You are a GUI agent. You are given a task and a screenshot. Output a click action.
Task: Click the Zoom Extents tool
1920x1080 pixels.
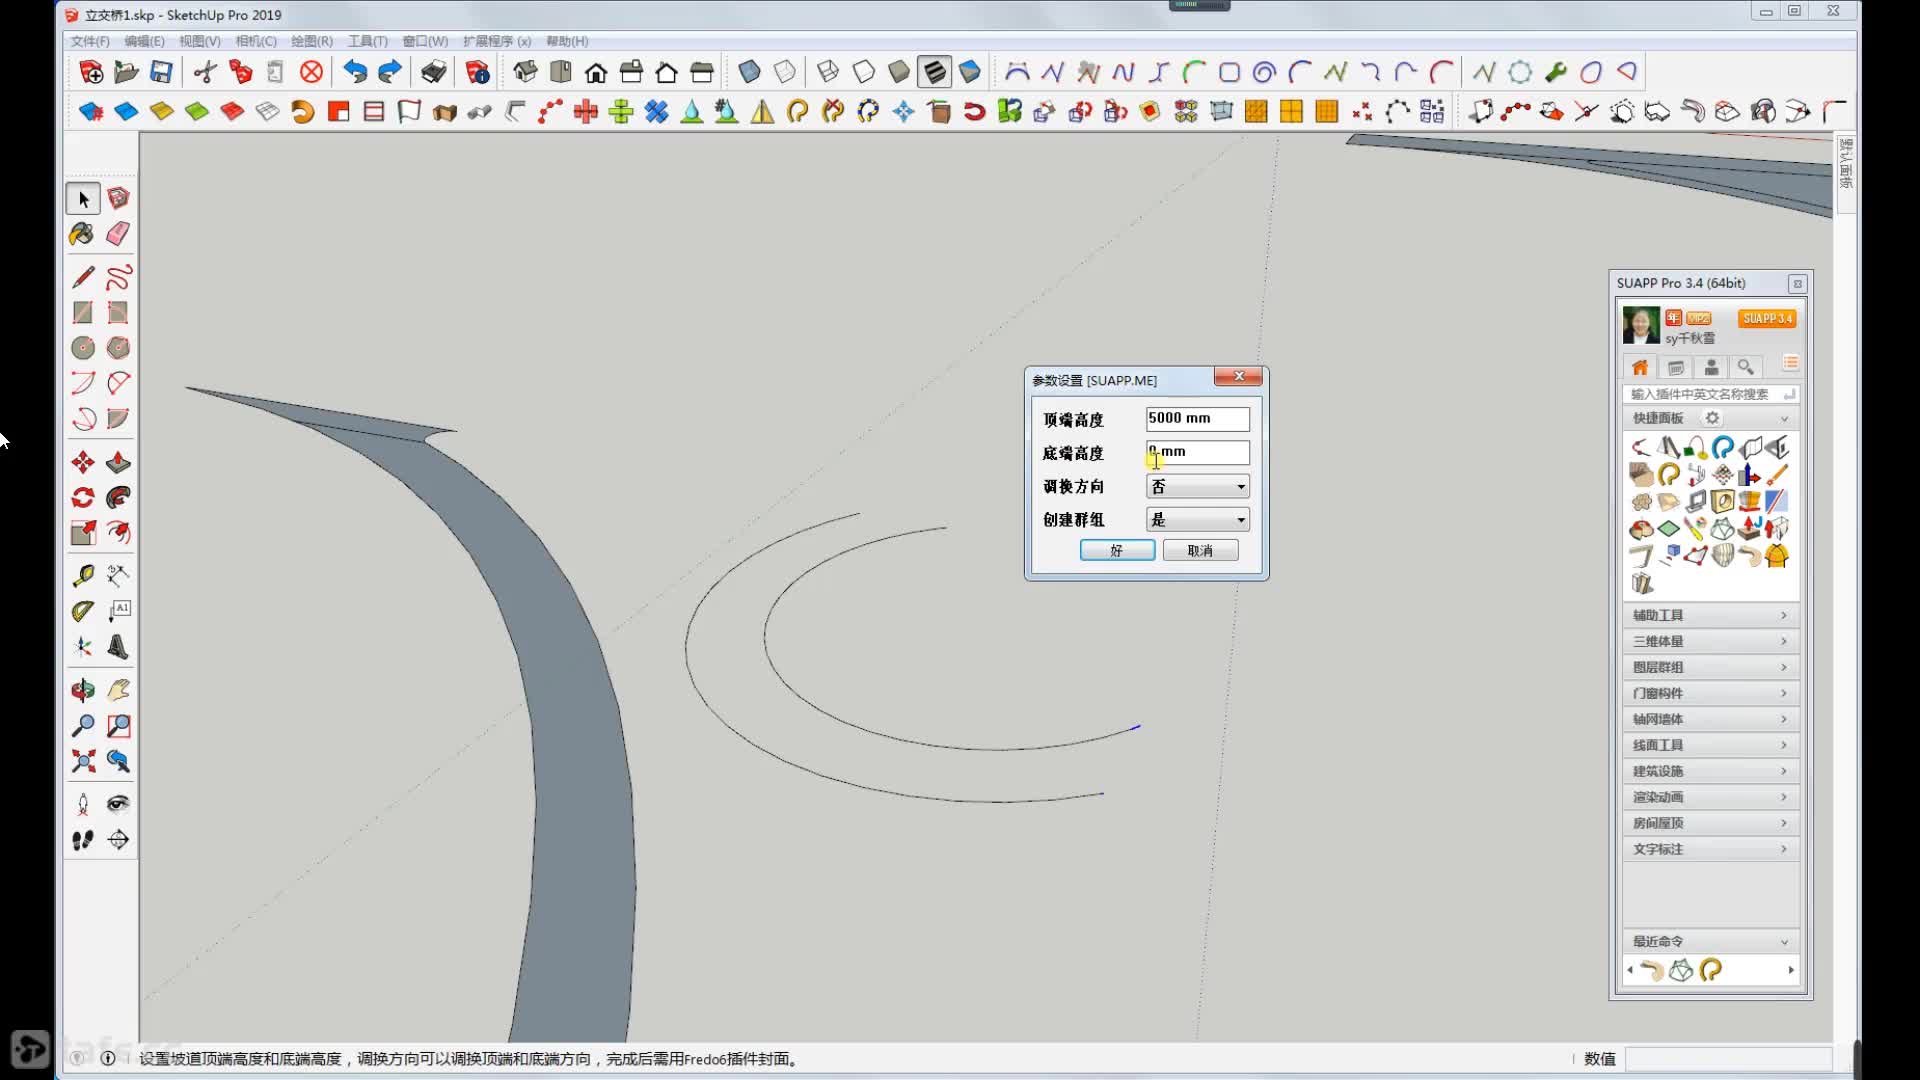pos(83,761)
